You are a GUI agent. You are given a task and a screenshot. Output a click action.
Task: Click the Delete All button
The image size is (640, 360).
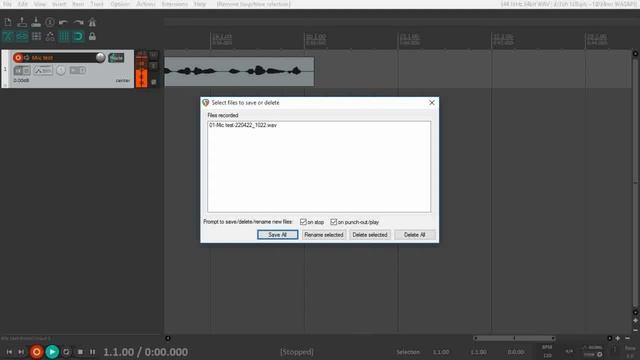[415, 235]
